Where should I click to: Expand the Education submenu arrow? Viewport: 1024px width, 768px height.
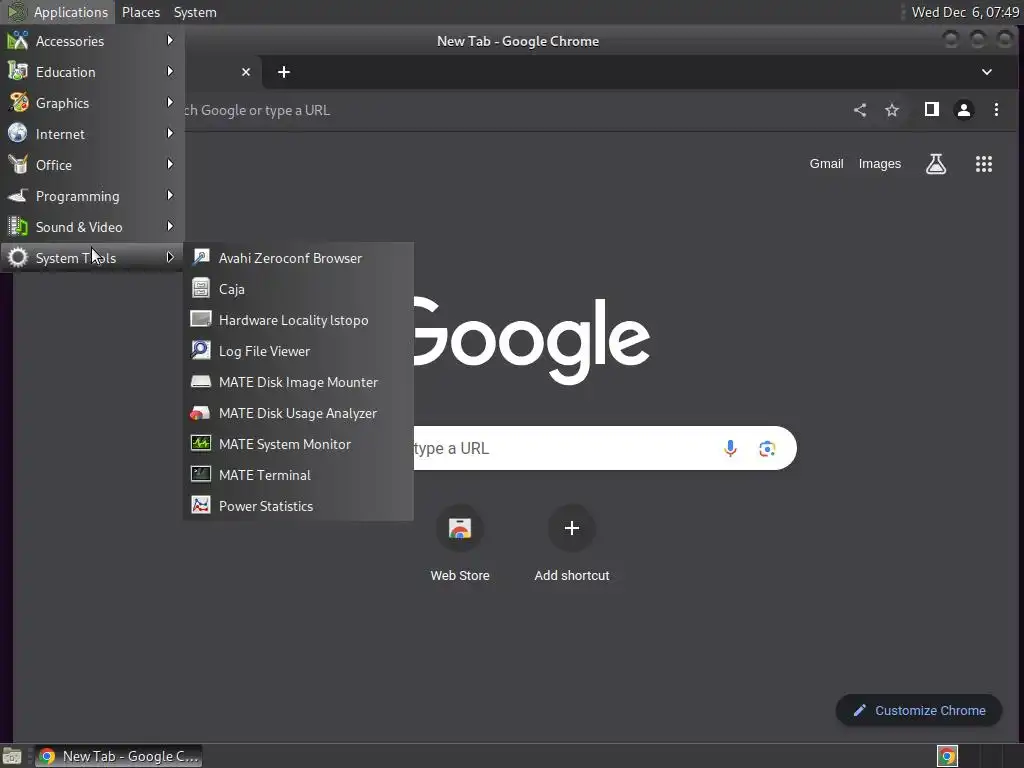click(x=170, y=71)
